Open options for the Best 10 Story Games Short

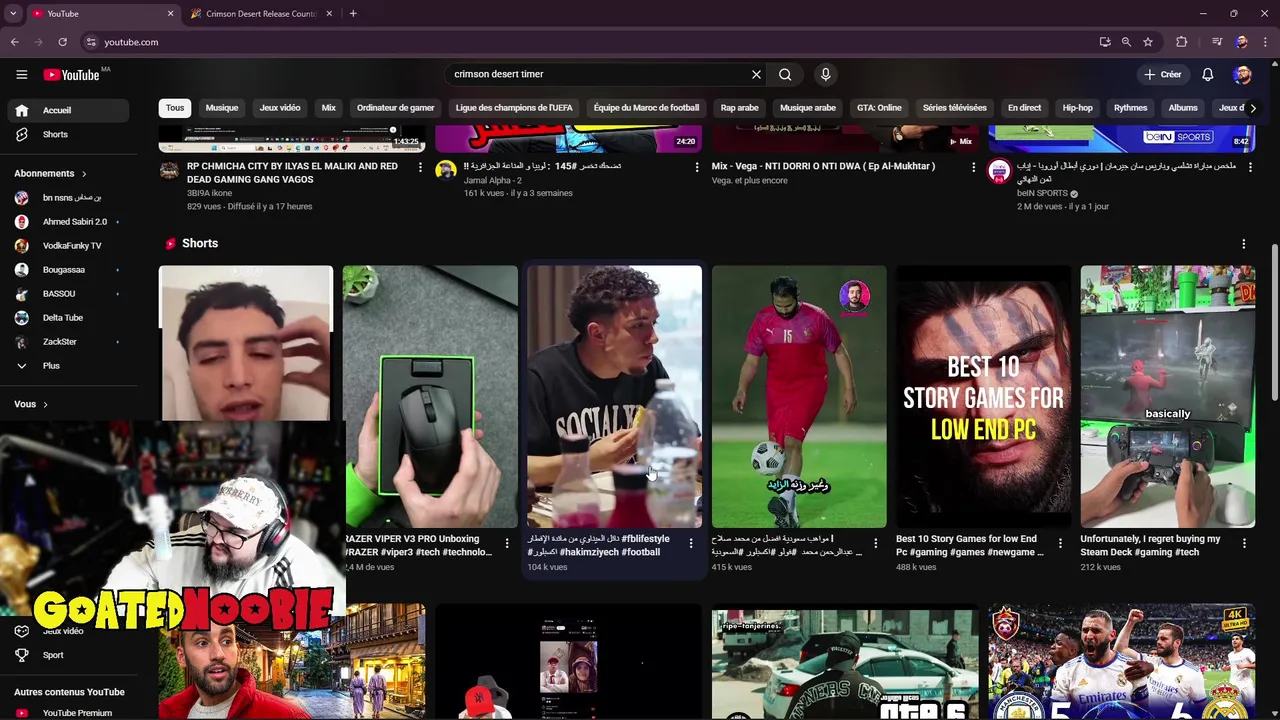coord(1059,543)
